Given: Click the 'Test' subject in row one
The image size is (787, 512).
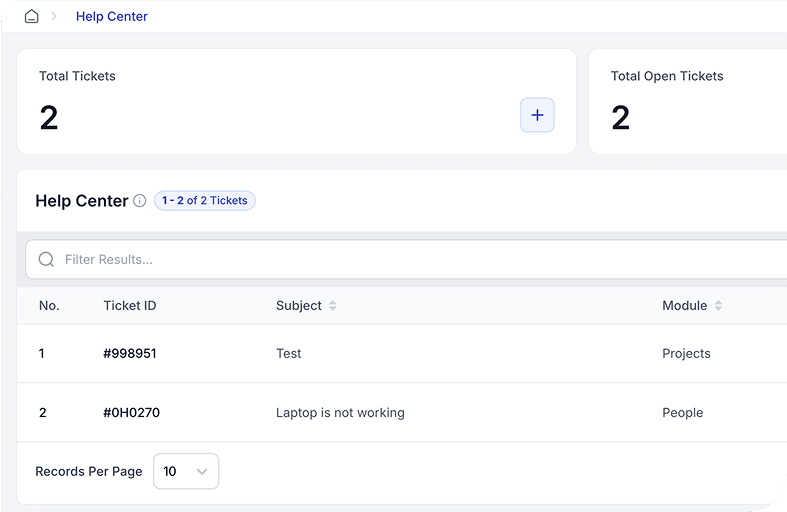Looking at the screenshot, I should 288,354.
